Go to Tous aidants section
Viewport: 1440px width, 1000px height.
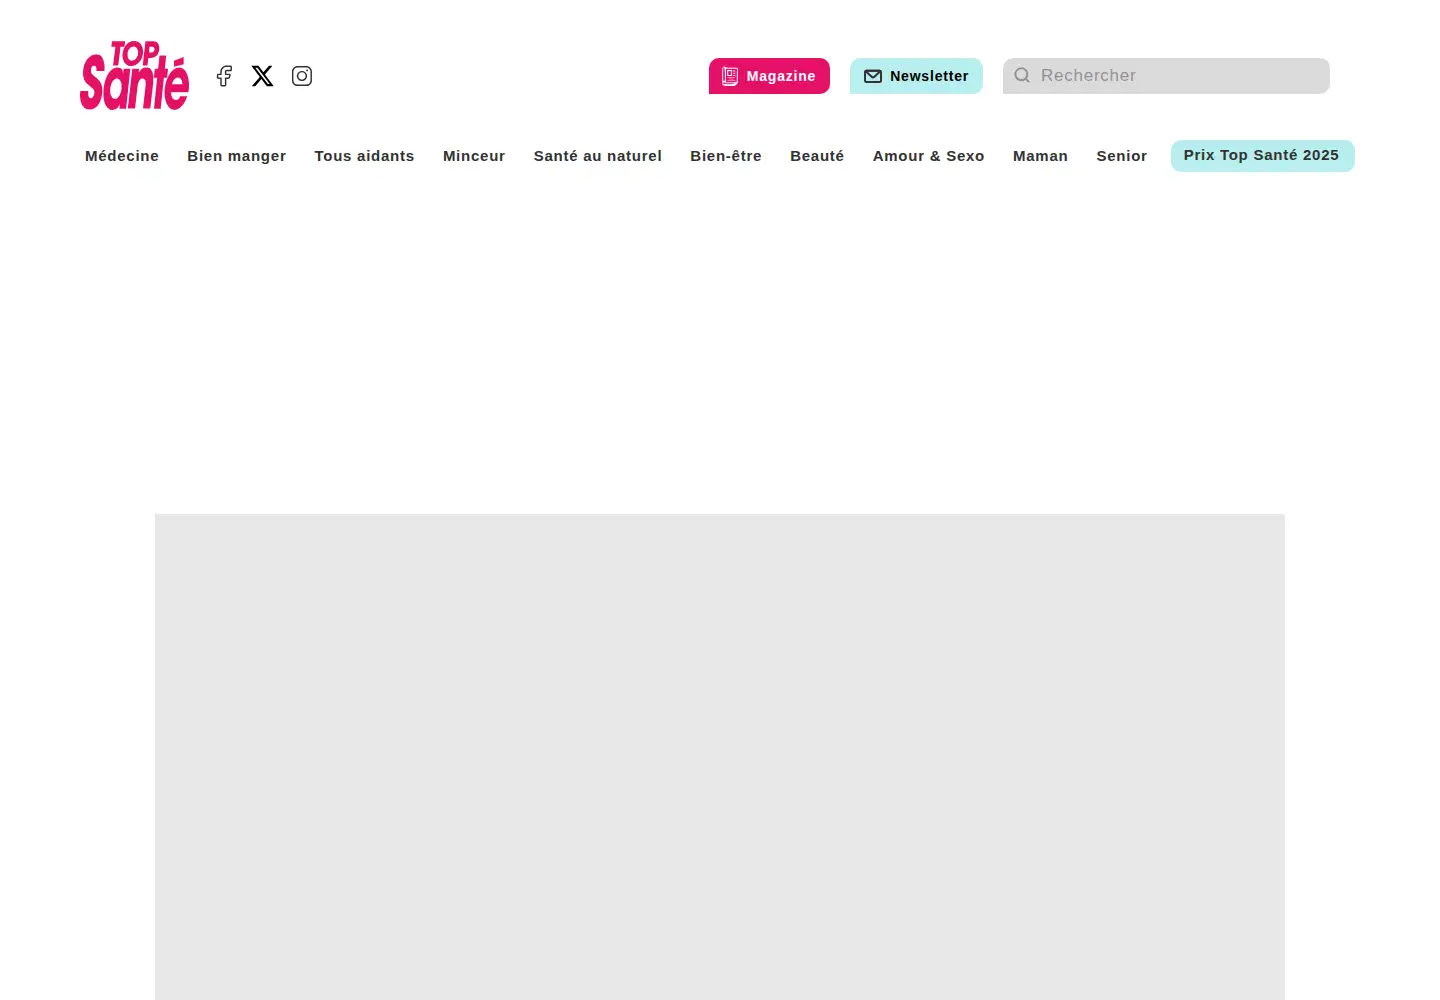click(x=364, y=156)
